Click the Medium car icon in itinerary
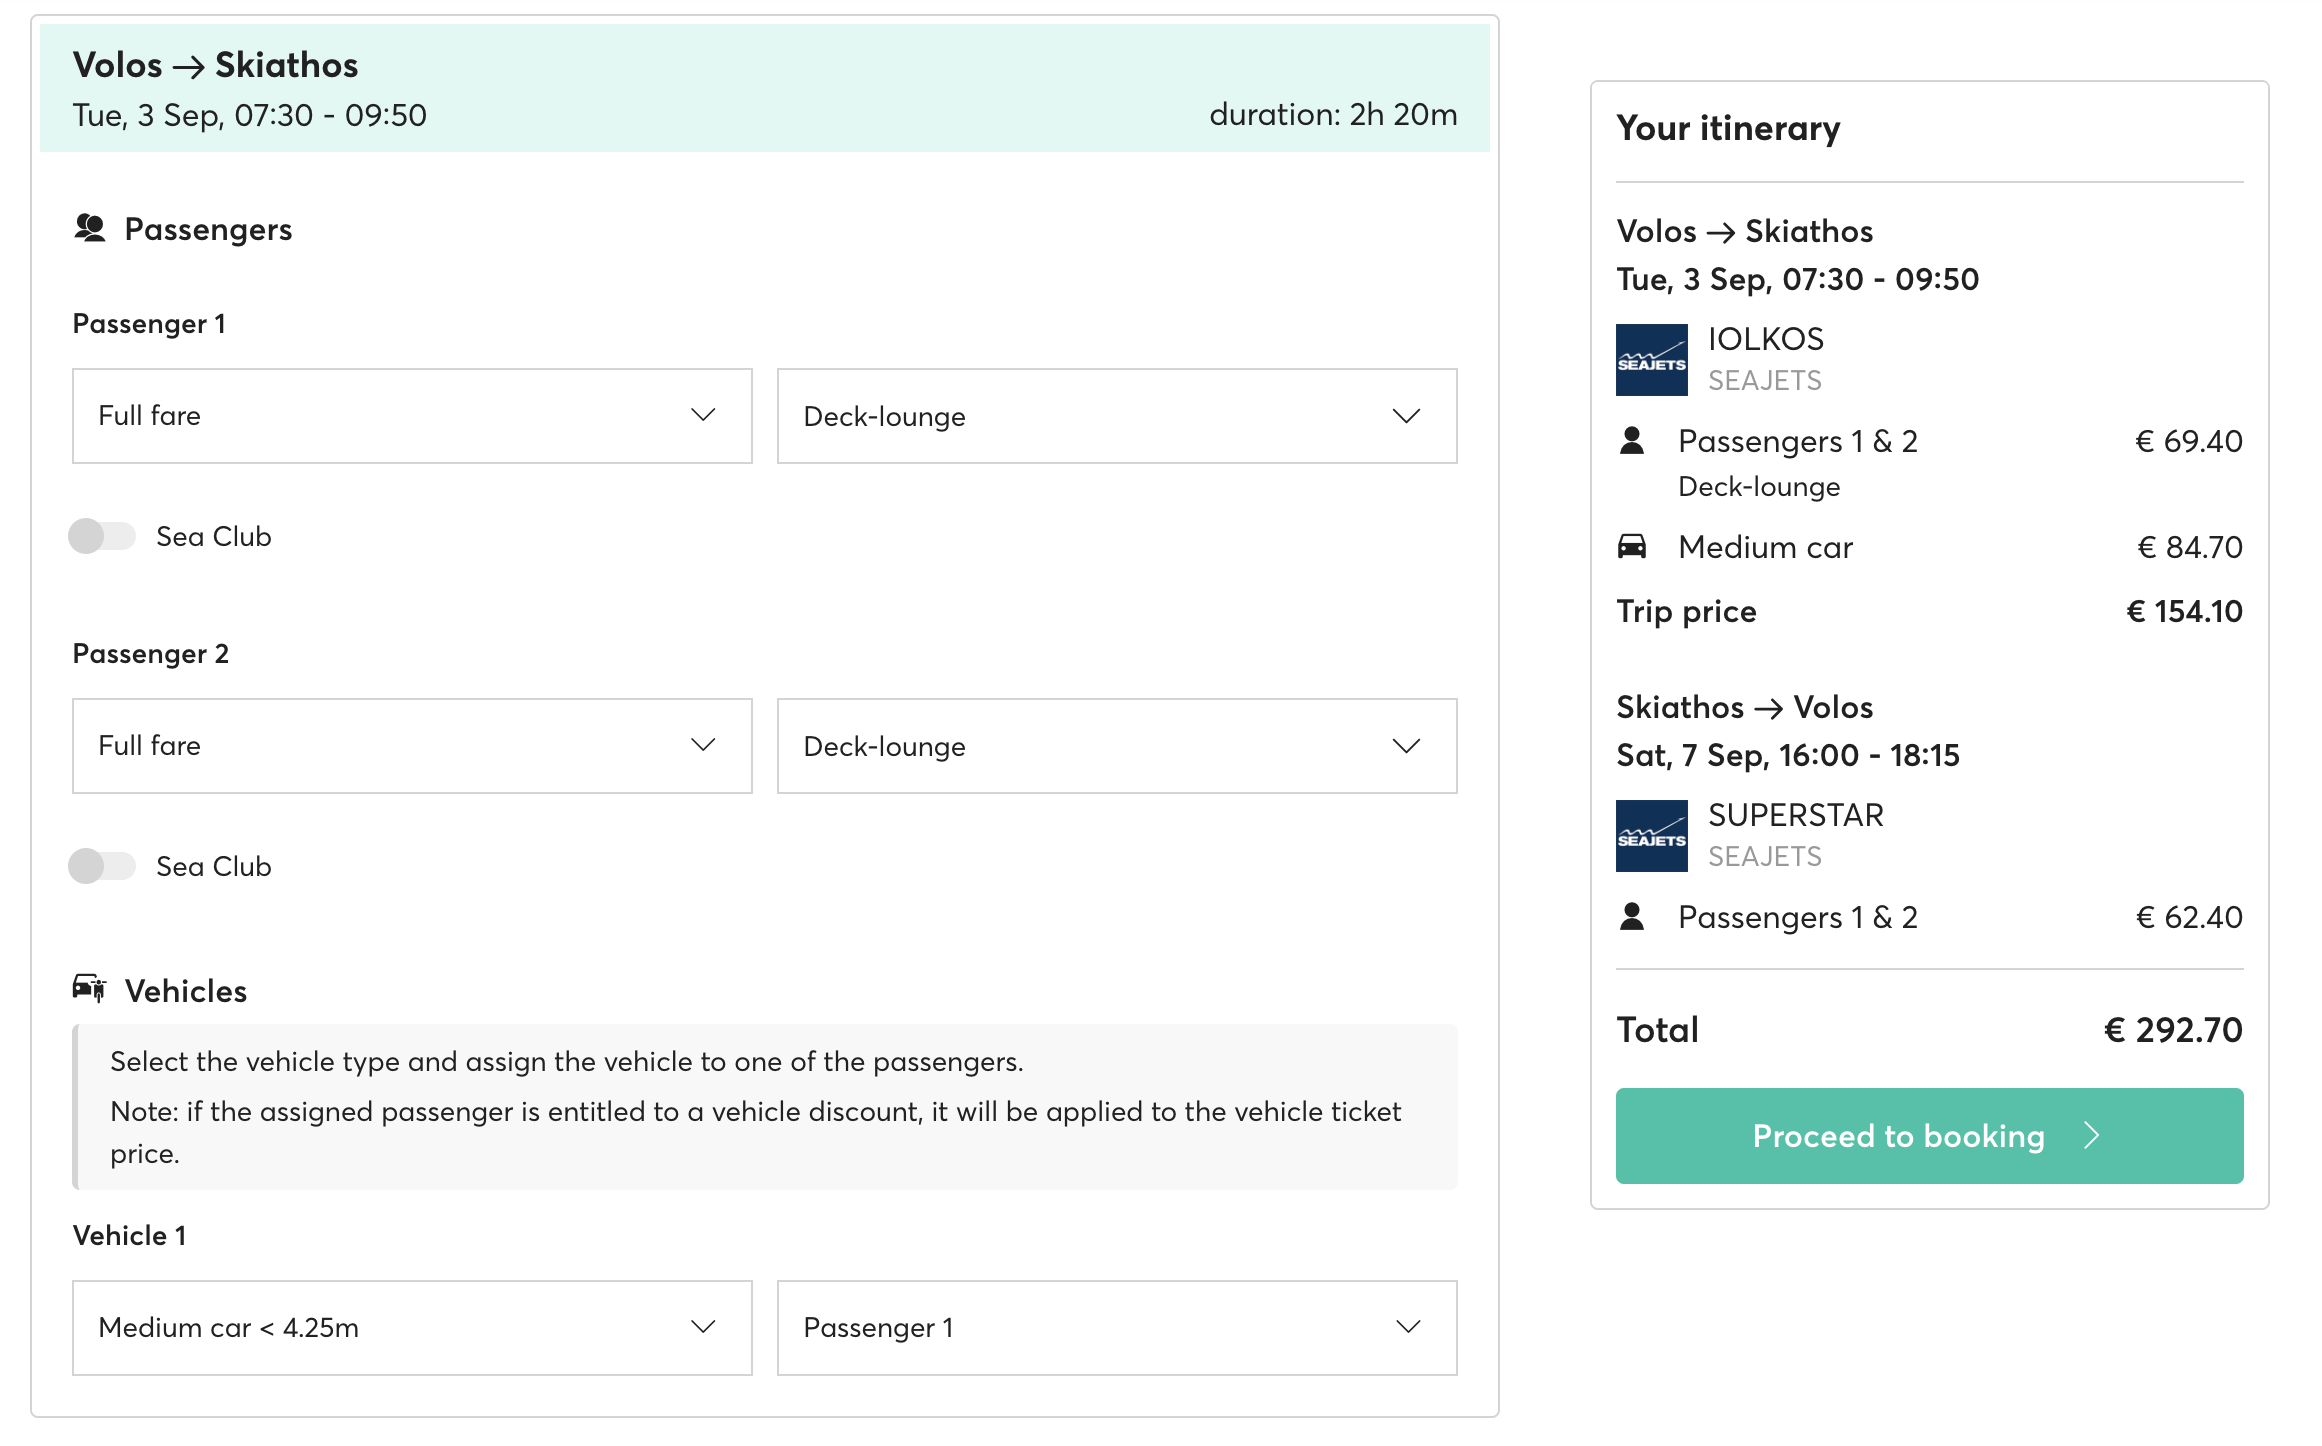The image size is (2322, 1446). (1632, 546)
